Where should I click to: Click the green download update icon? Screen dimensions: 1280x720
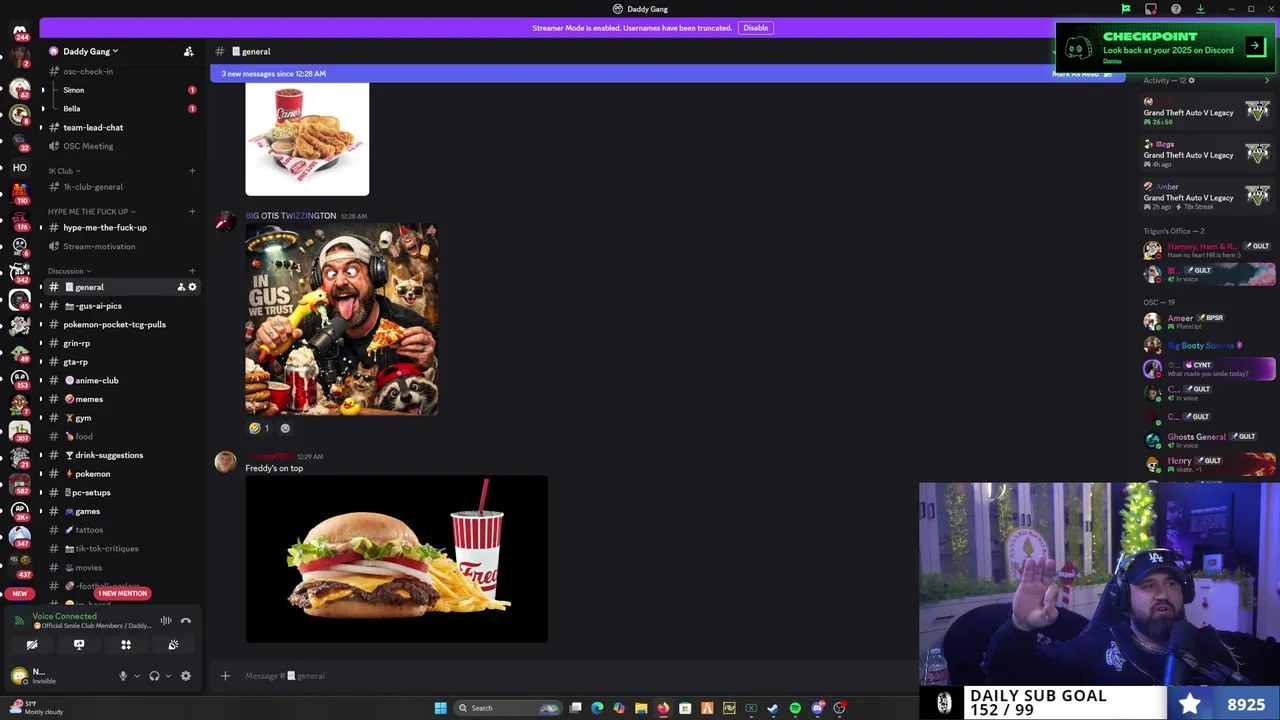(x=1200, y=9)
